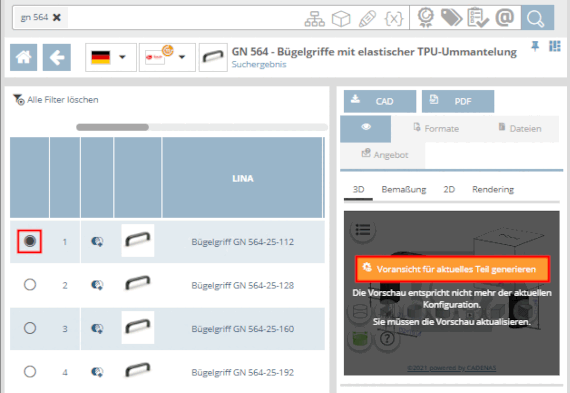Click the checklist clipboard icon in search bar
Viewport: 570px width, 393px height.
478,17
